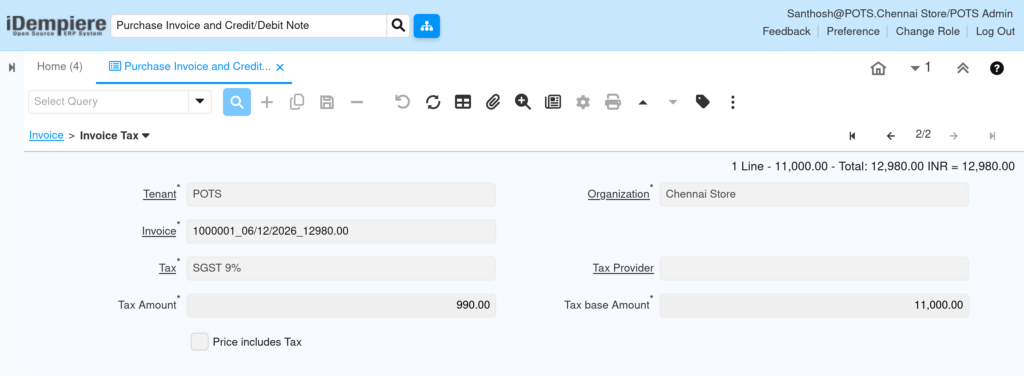Click the Tenant field label

159,194
